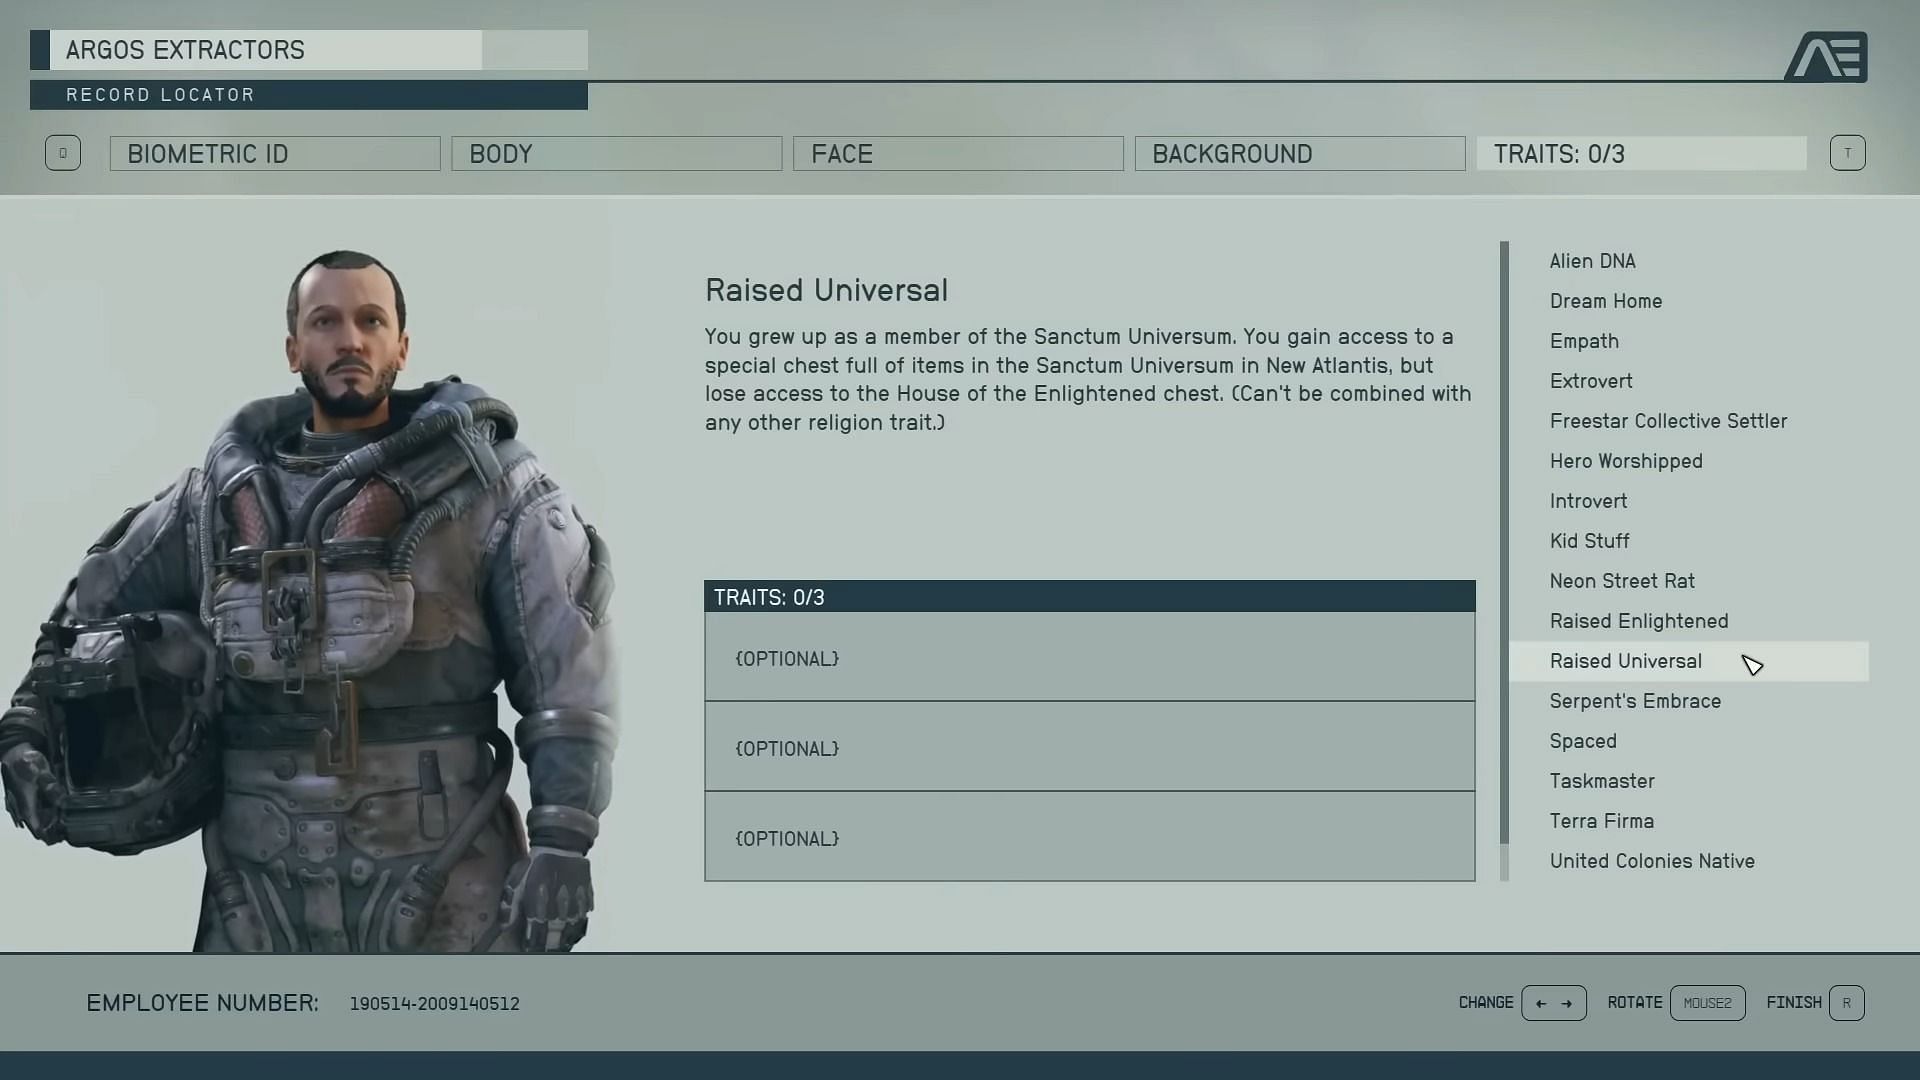Click the ROTATE MOUSE2 button
The height and width of the screenshot is (1080, 1920).
(1708, 1002)
